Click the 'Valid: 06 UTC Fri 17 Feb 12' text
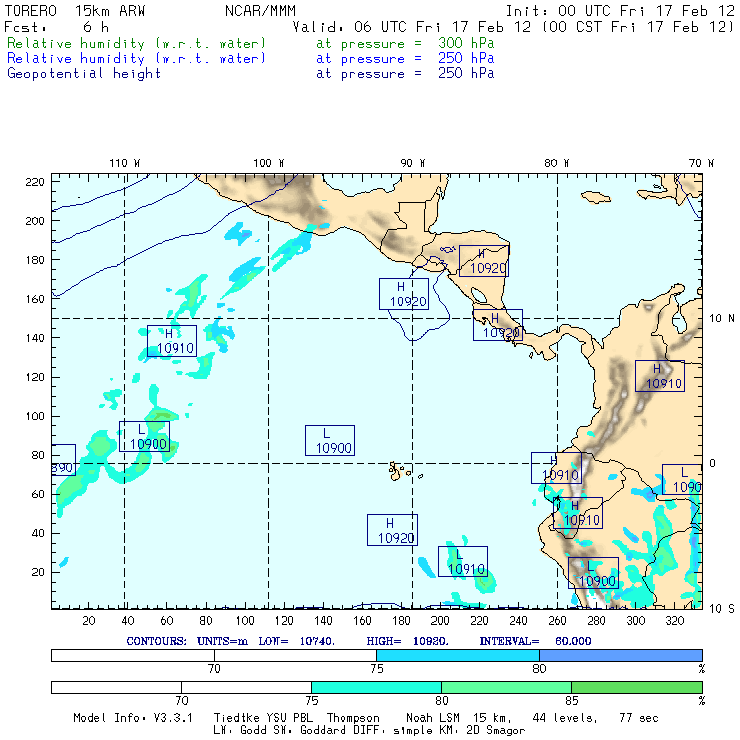Screen dimensions: 740x740 pyautogui.click(x=412, y=27)
